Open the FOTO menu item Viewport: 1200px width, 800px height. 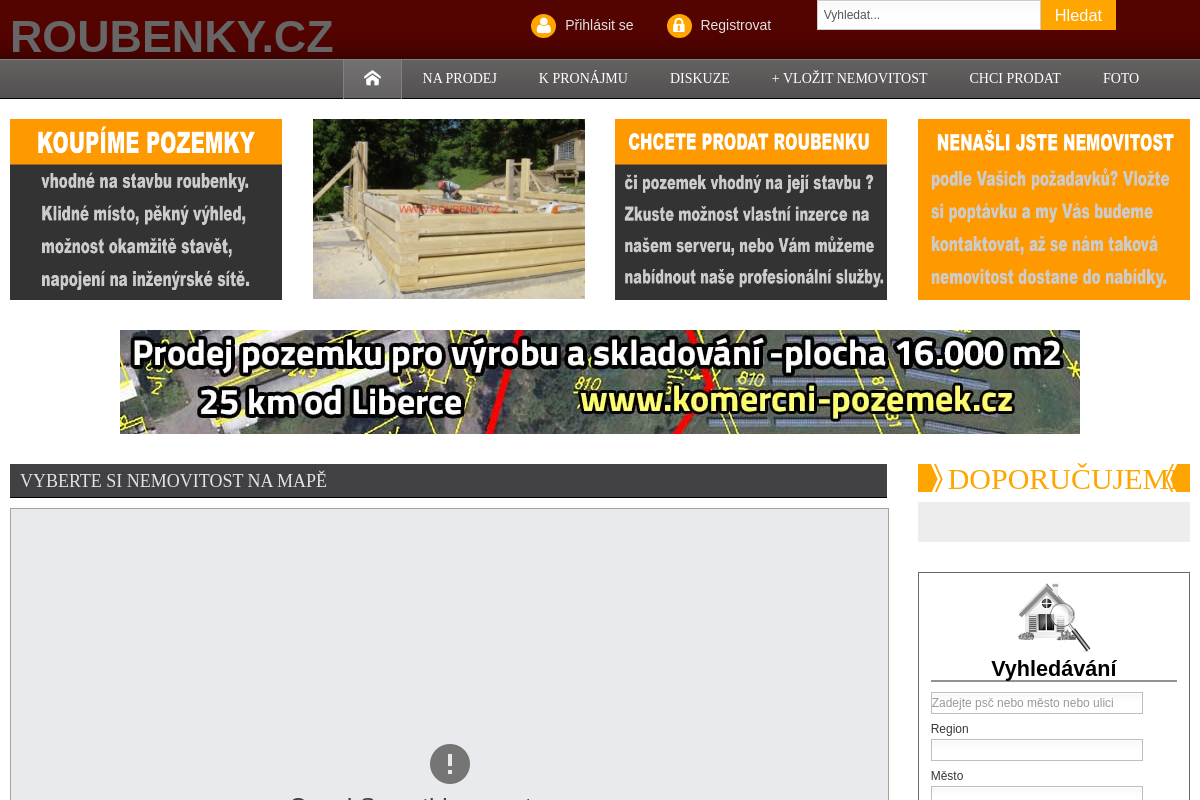[1121, 78]
